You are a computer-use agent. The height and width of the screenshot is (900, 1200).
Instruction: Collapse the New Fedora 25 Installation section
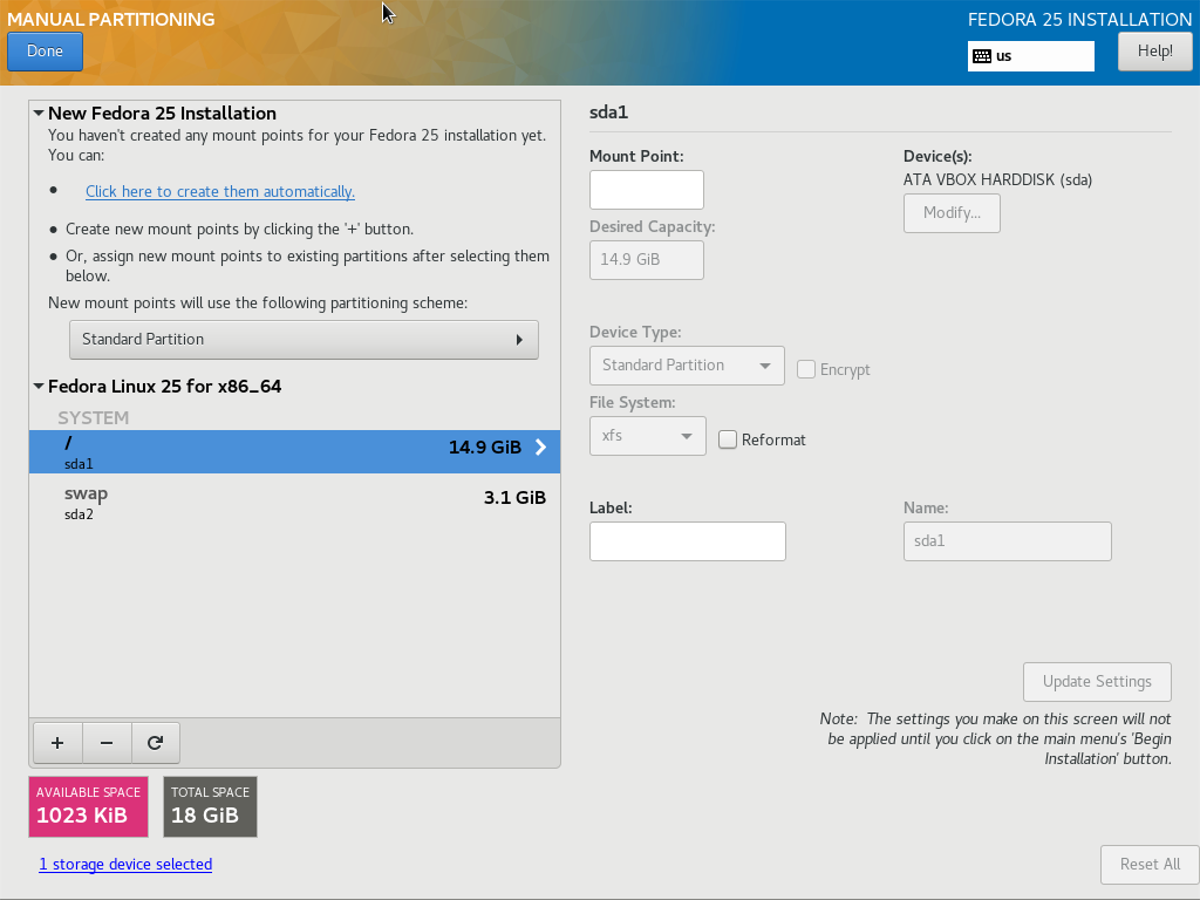[39, 113]
